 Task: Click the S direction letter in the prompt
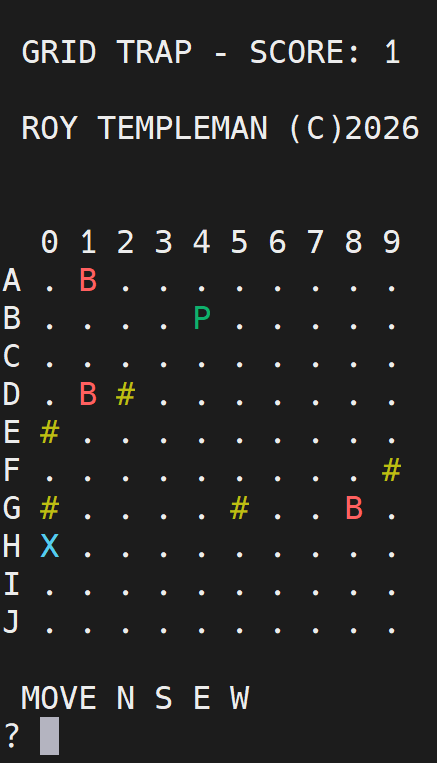click(164, 698)
